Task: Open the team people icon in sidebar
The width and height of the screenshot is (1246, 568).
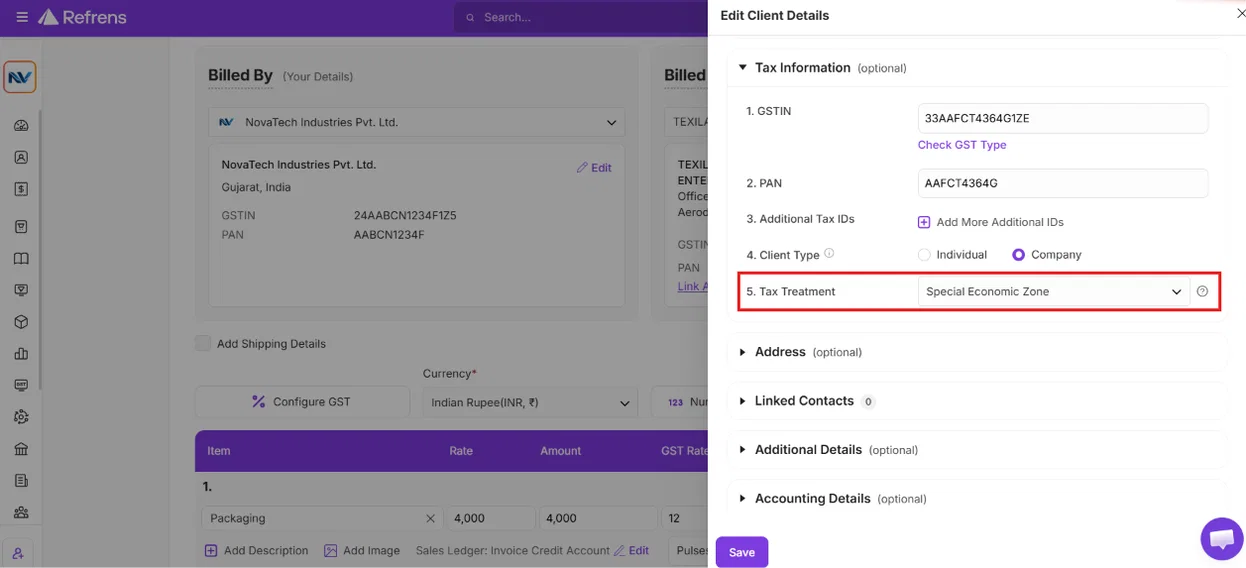Action: click(x=21, y=512)
